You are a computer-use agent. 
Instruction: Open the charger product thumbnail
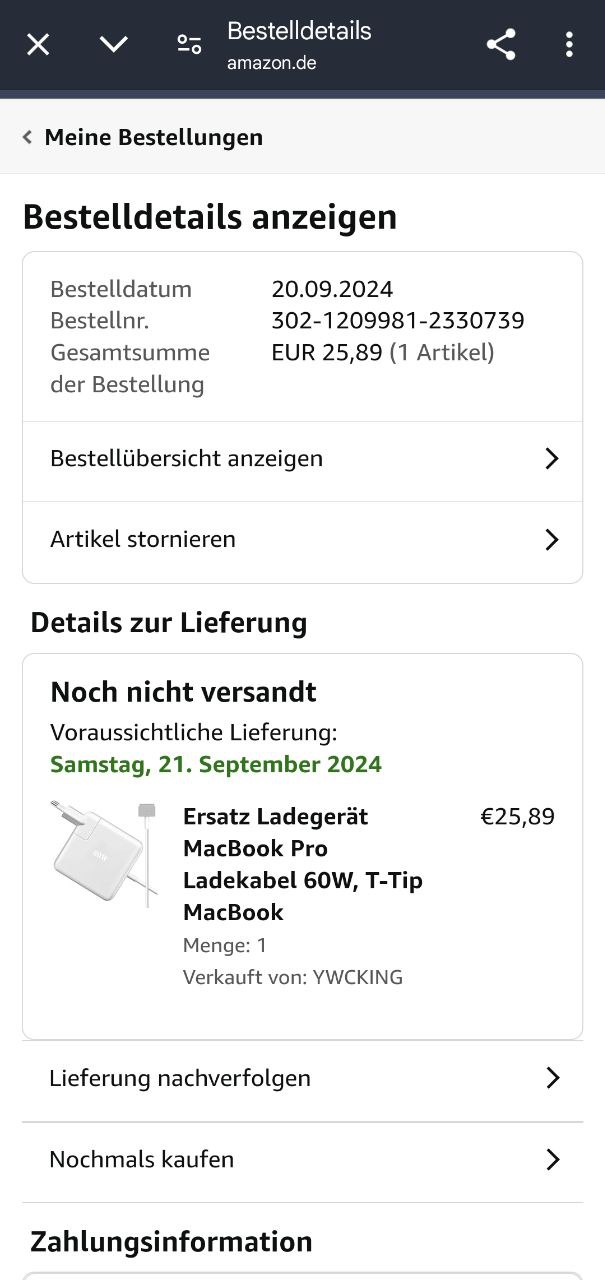coord(104,853)
